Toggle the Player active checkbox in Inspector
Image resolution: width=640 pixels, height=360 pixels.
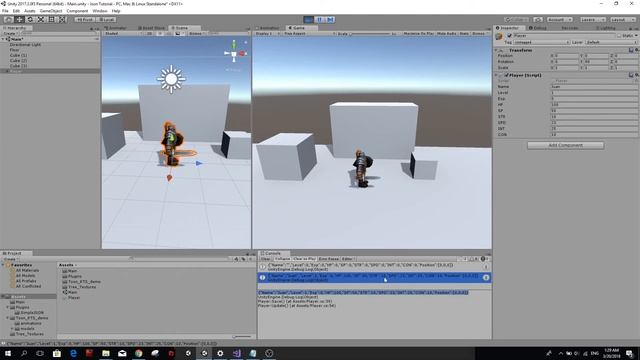[509, 36]
